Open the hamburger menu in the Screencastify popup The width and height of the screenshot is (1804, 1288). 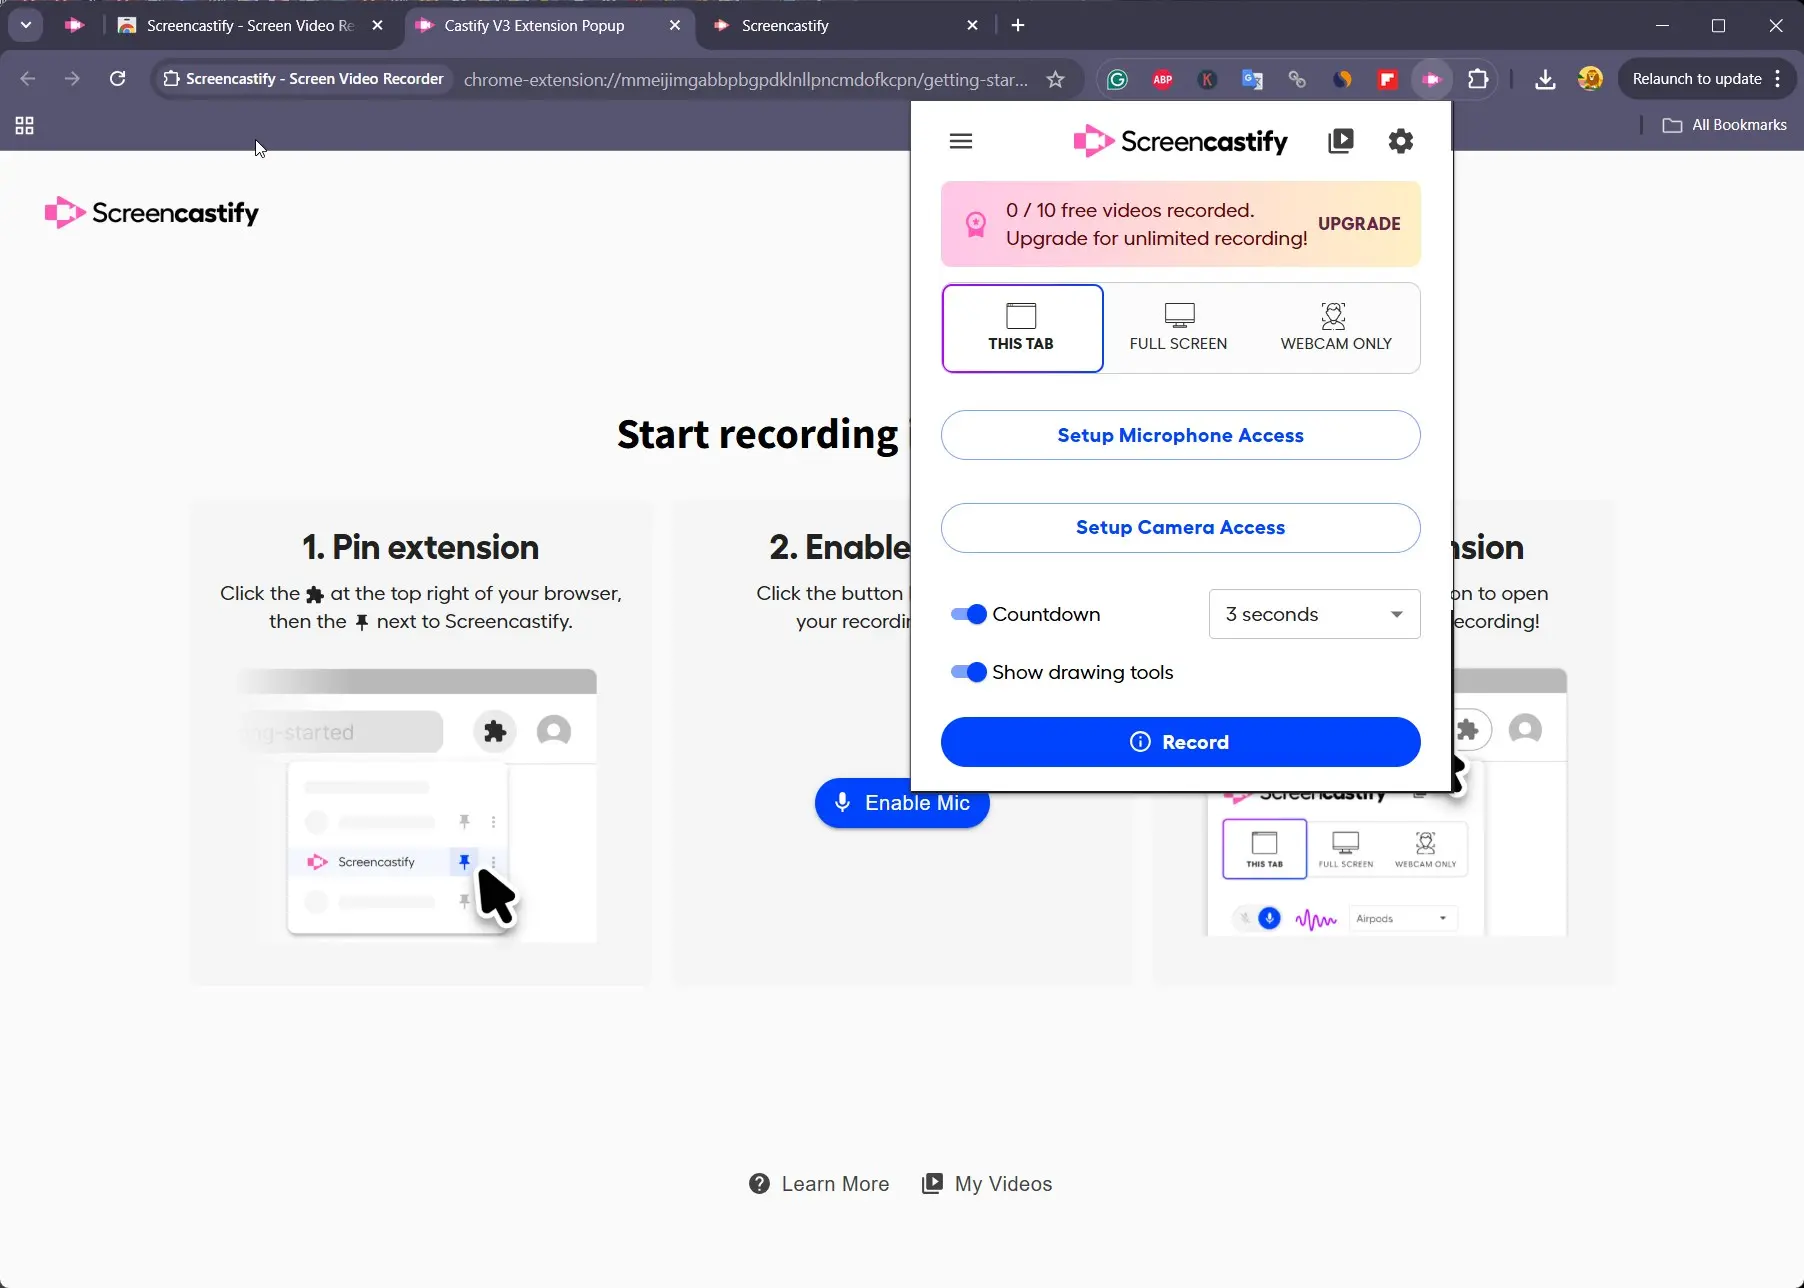[x=960, y=140]
